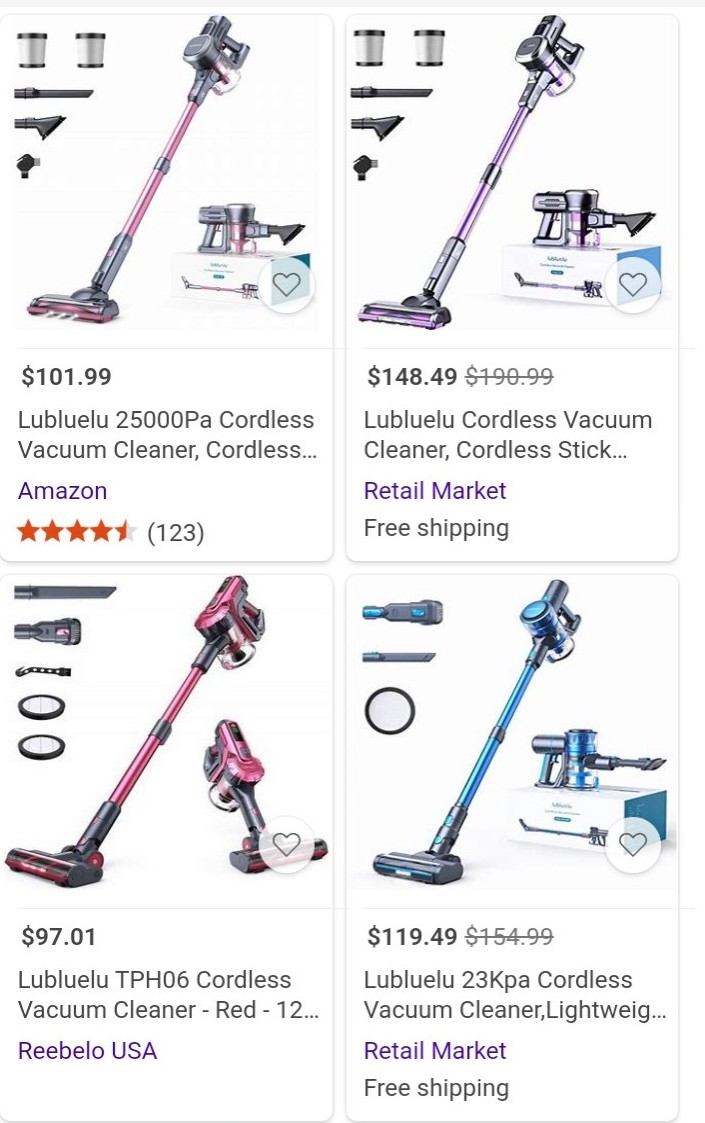The width and height of the screenshot is (705, 1123).
Task: Click the $119.49 discounted price
Action: click(x=412, y=936)
